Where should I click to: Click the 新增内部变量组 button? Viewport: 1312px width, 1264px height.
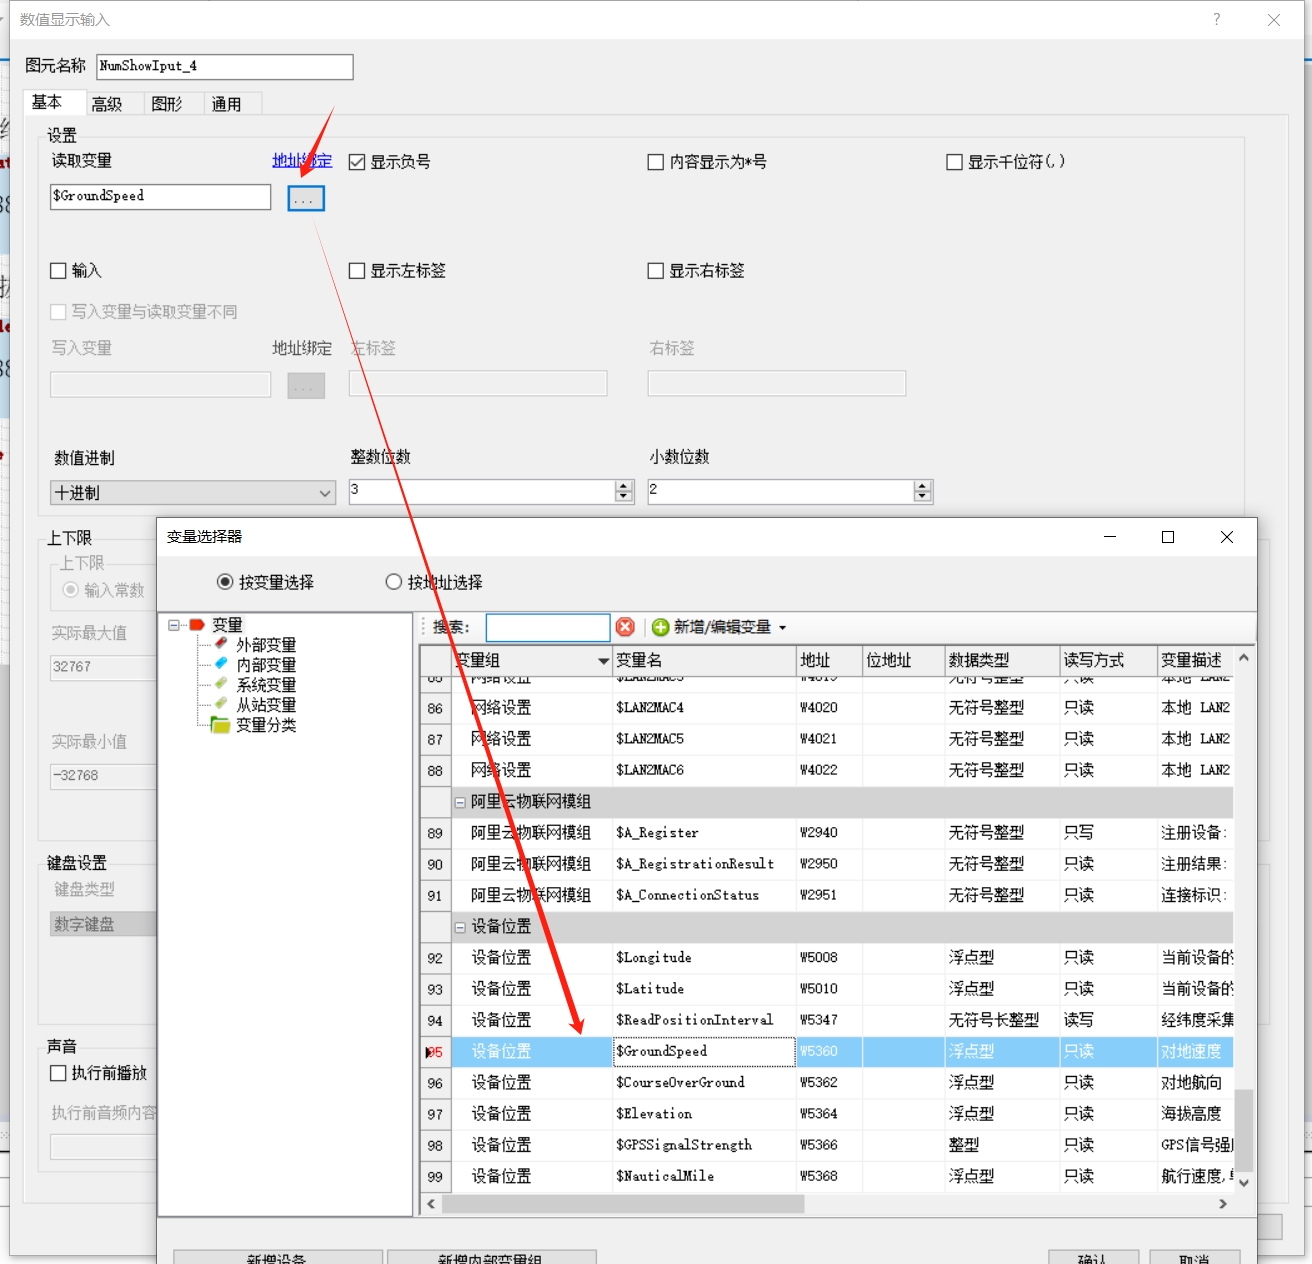coord(491,1256)
